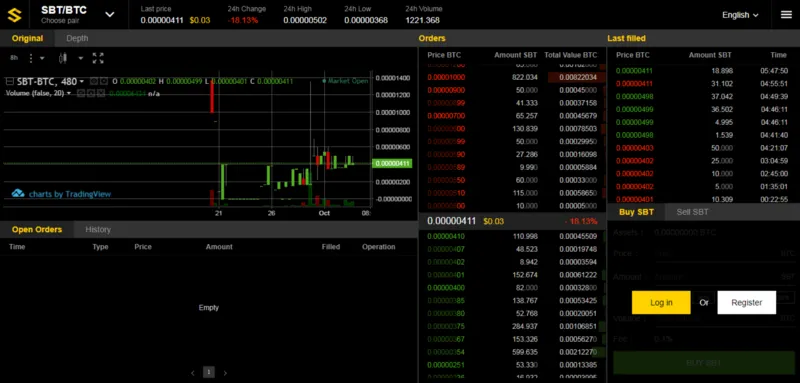Click the TradingView cloud logo

click(18, 194)
